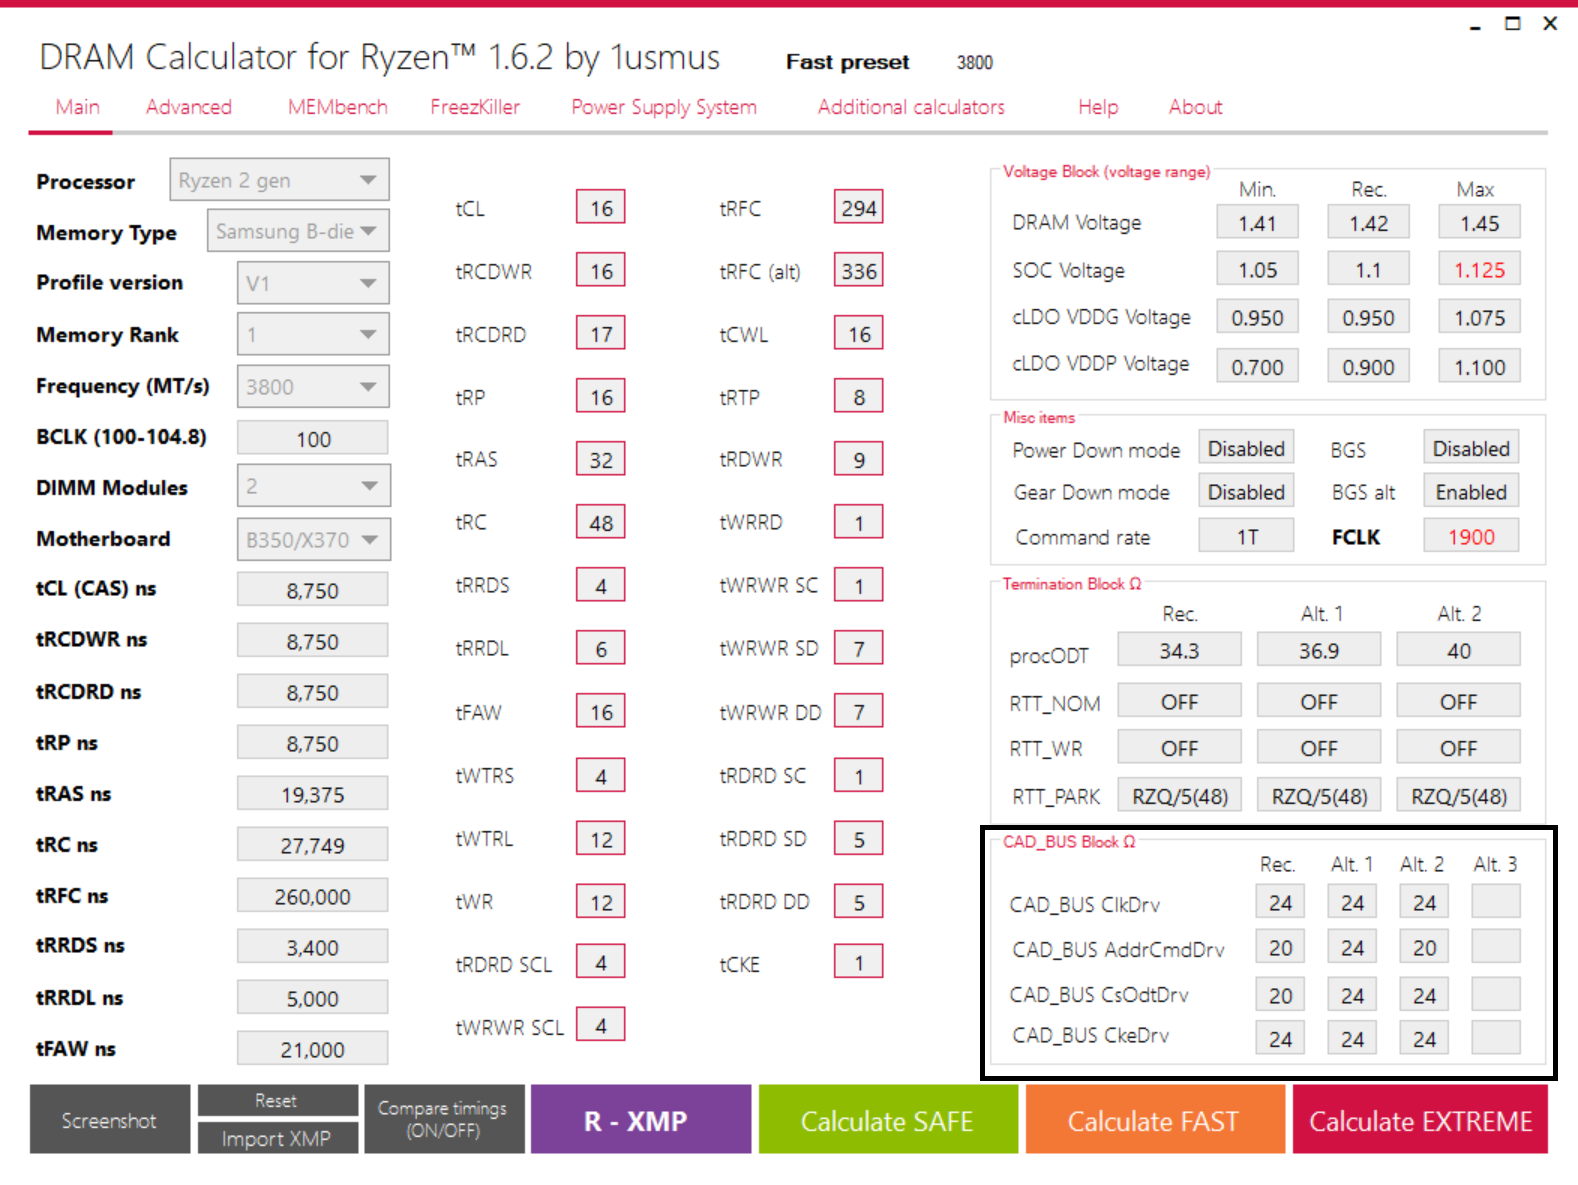
Task: Select the tWTRL timing value 12
Action: 601,839
